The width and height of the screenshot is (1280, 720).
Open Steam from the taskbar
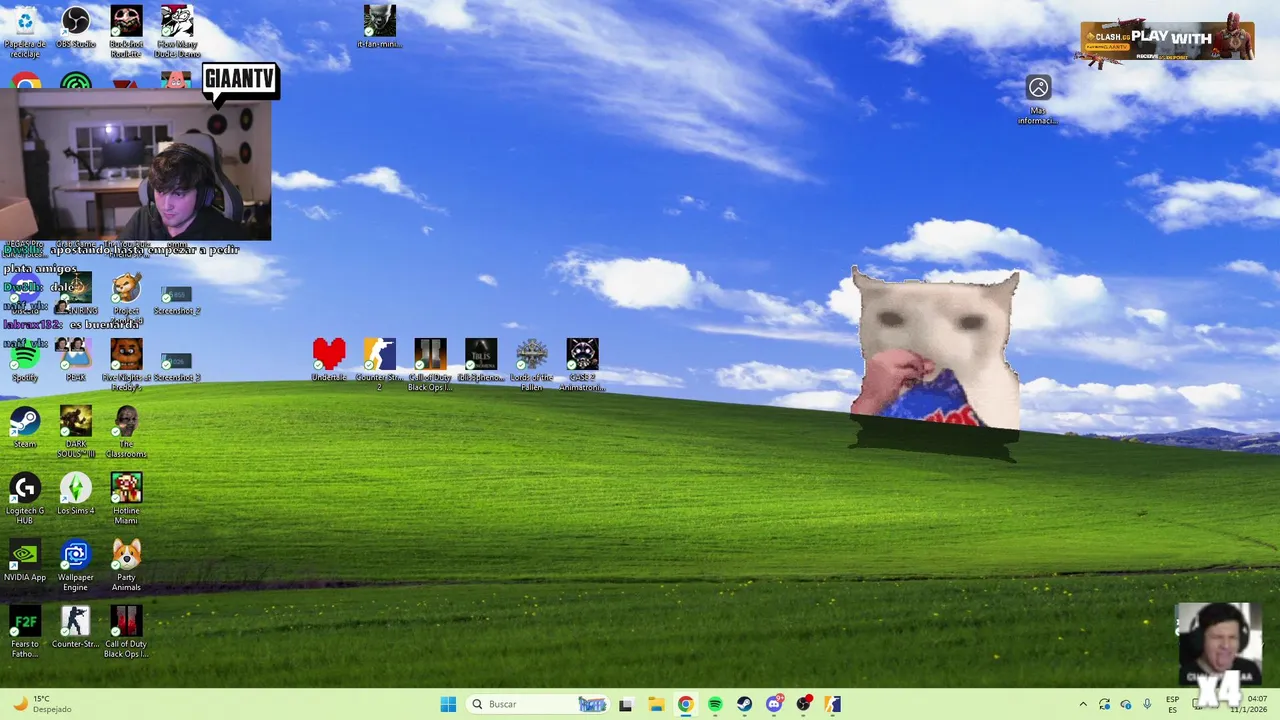coord(744,704)
